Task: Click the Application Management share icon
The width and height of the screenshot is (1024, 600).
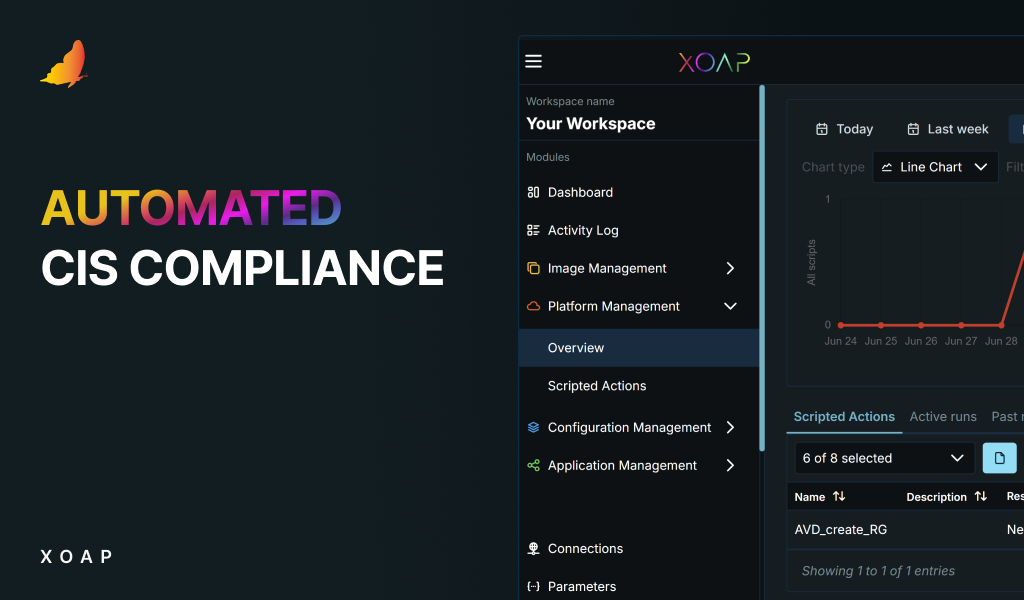Action: tap(534, 465)
